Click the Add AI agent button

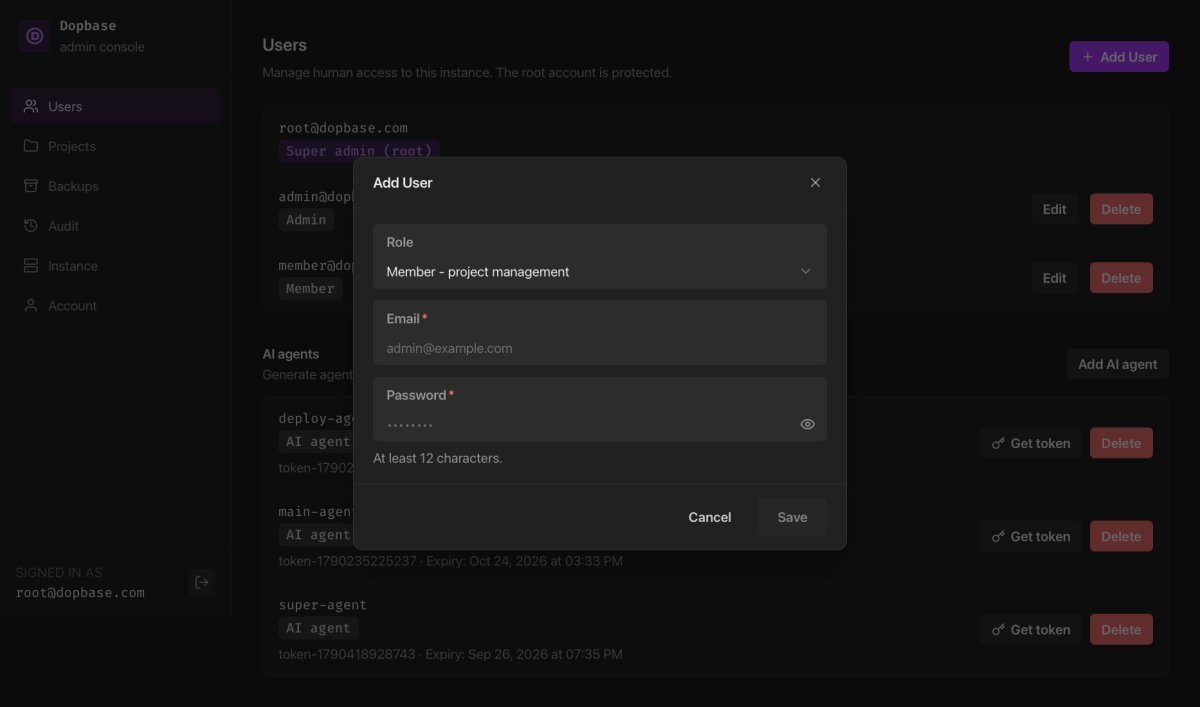pos(1117,364)
